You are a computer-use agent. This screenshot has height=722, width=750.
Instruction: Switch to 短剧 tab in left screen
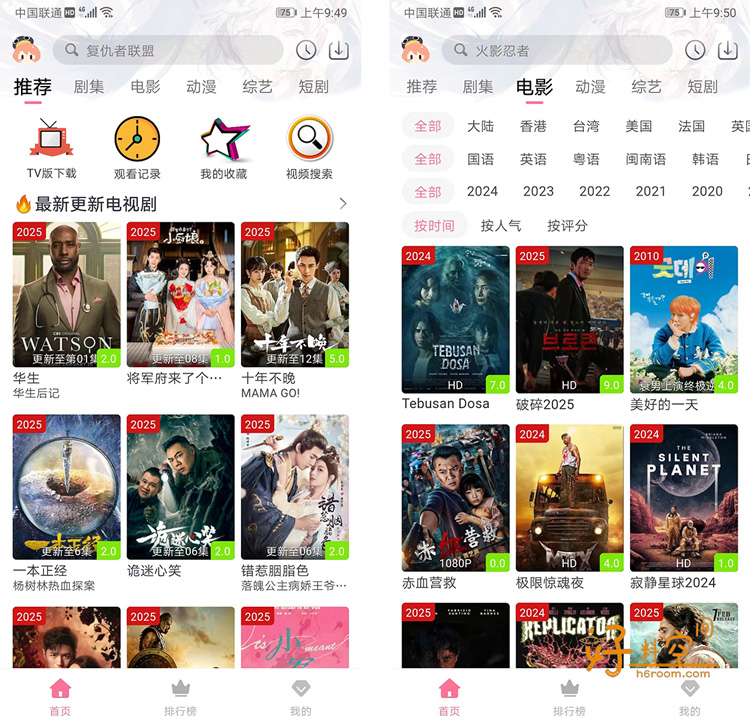[x=313, y=87]
